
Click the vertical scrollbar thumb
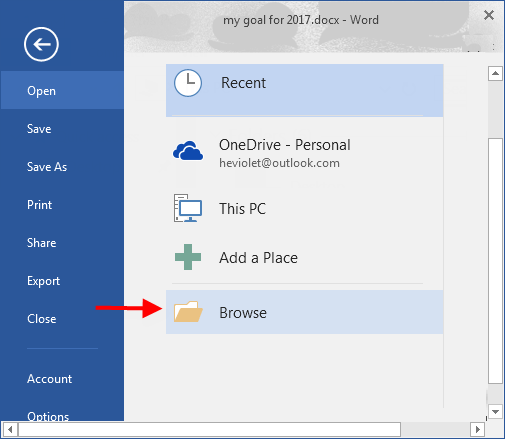tap(495, 261)
